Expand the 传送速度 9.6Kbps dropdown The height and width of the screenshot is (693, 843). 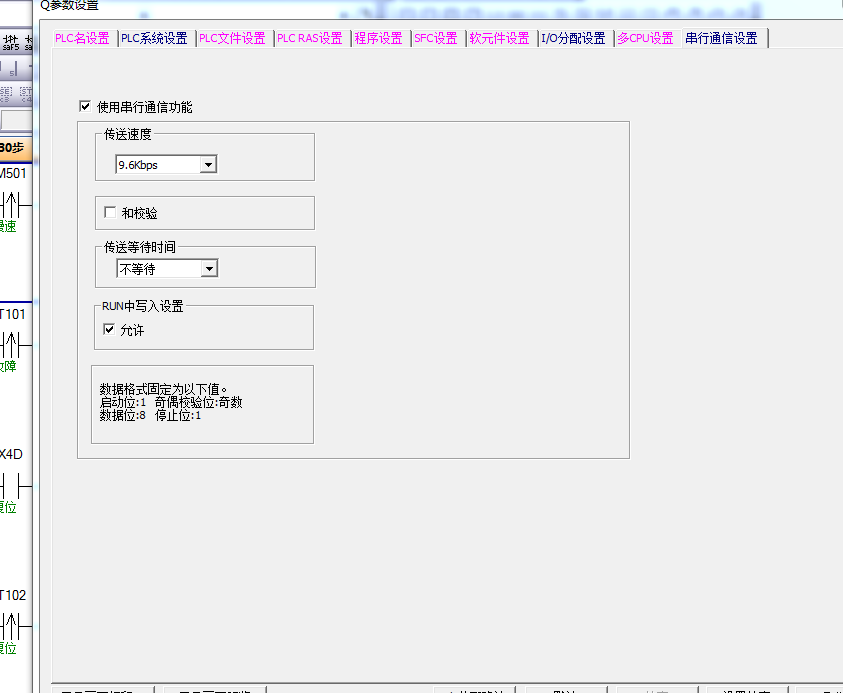click(x=208, y=165)
